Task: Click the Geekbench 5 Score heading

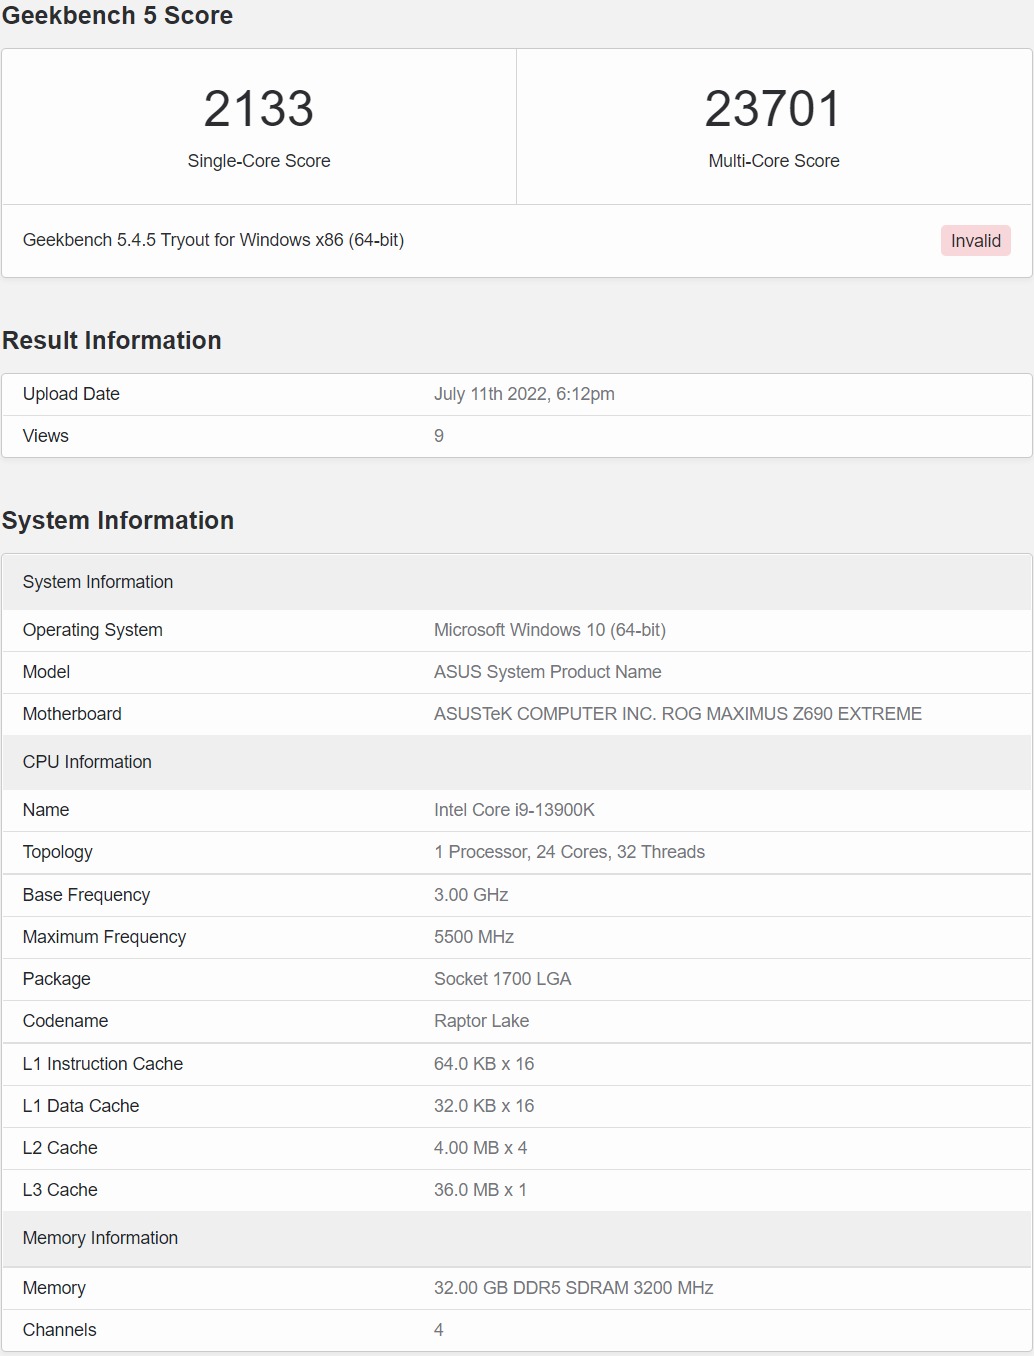Action: pyautogui.click(x=117, y=15)
